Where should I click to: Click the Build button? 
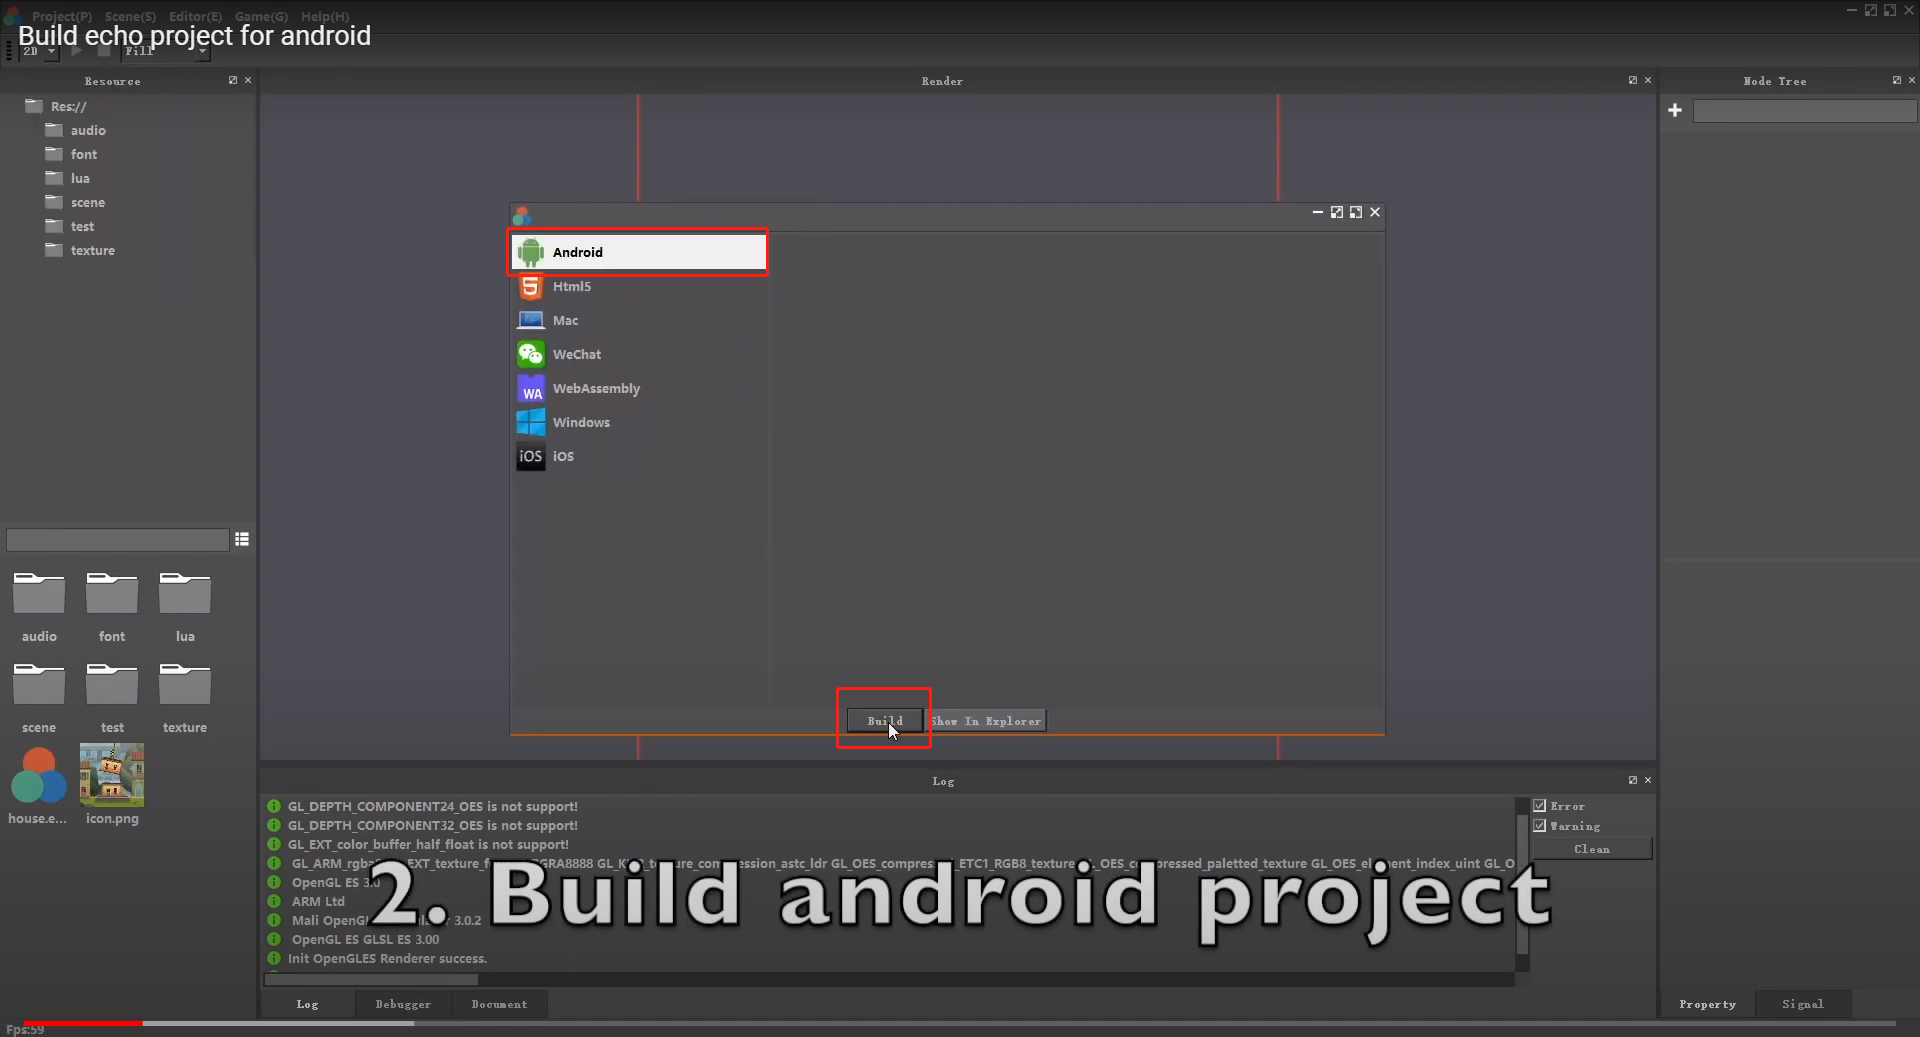[884, 721]
